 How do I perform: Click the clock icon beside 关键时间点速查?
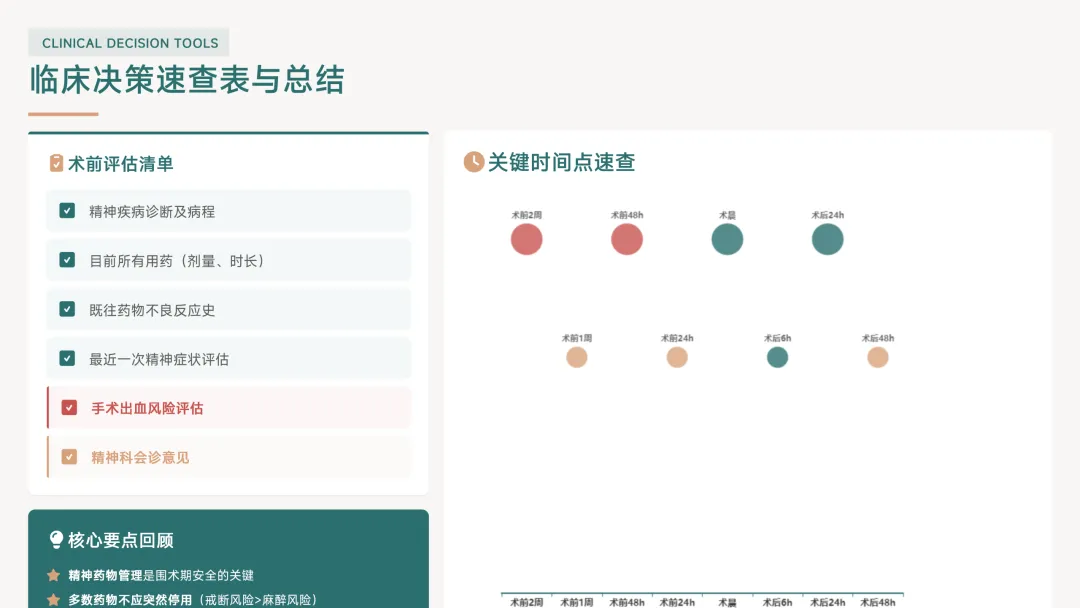[473, 162]
